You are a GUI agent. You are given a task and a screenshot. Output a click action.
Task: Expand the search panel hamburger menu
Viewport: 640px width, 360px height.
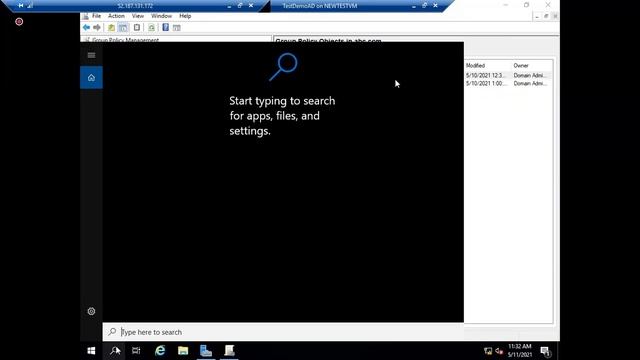[91, 55]
